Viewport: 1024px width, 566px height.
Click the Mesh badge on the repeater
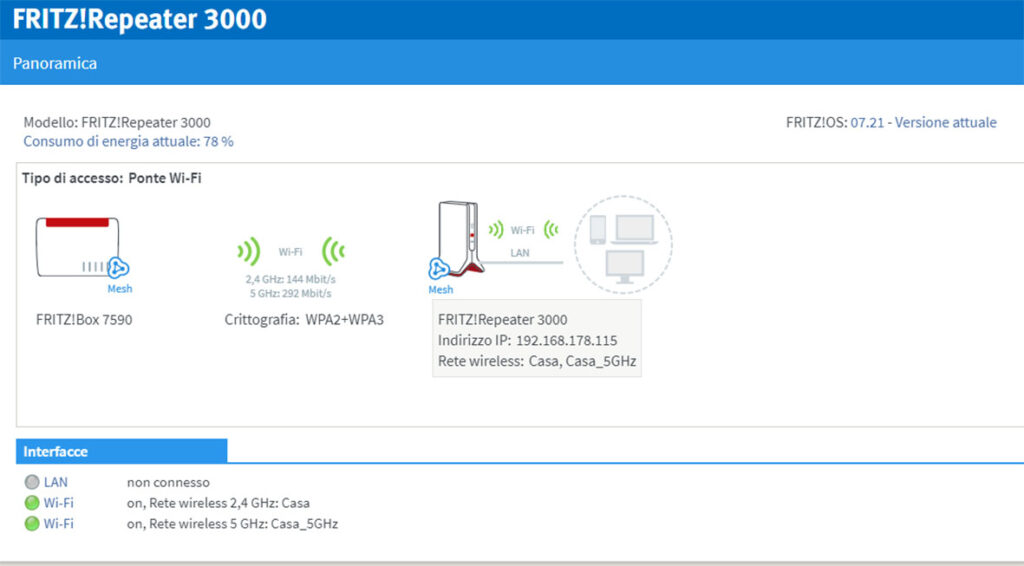click(x=439, y=269)
